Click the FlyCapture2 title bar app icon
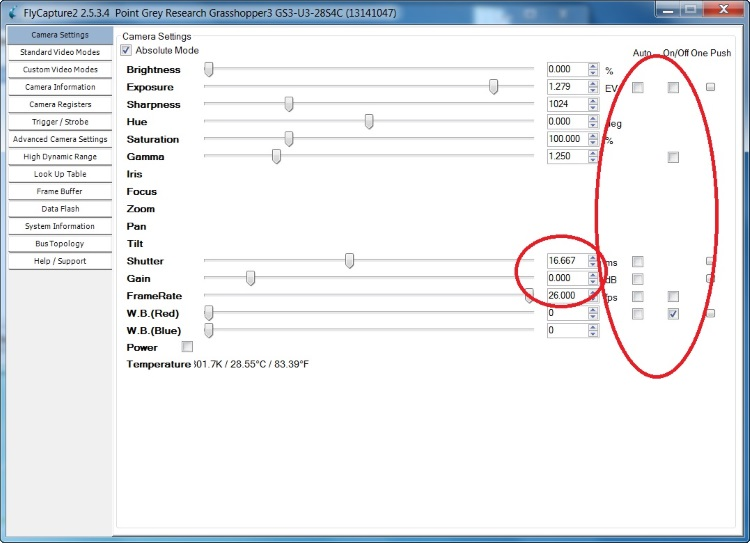750x543 pixels. pyautogui.click(x=12, y=12)
